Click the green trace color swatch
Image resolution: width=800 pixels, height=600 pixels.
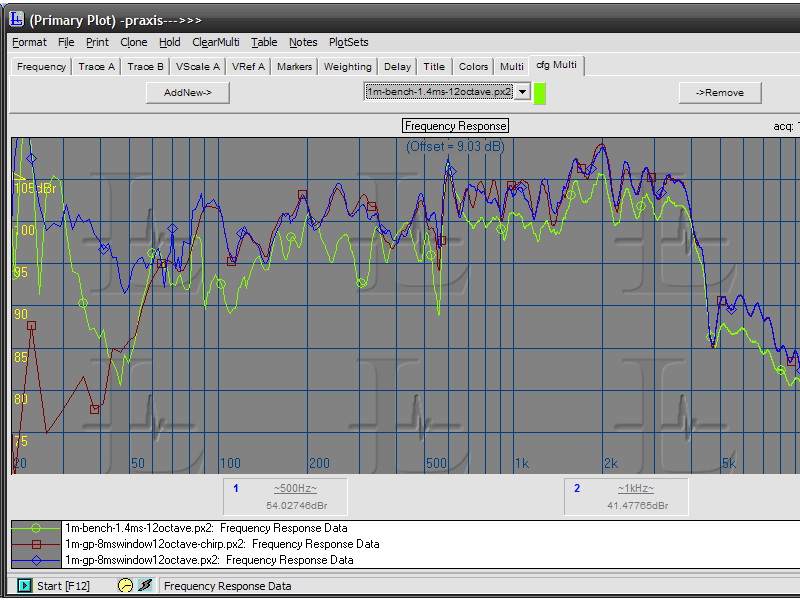click(x=539, y=93)
